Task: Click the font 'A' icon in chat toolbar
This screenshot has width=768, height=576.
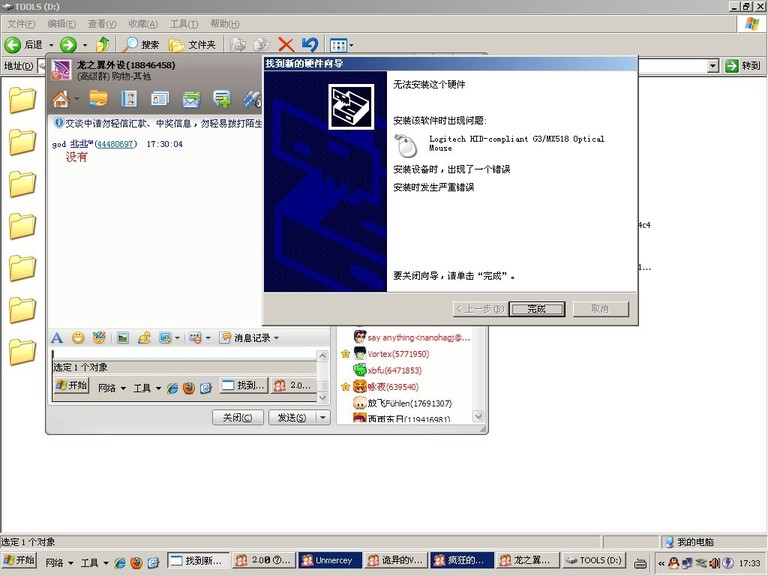Action: [x=57, y=338]
